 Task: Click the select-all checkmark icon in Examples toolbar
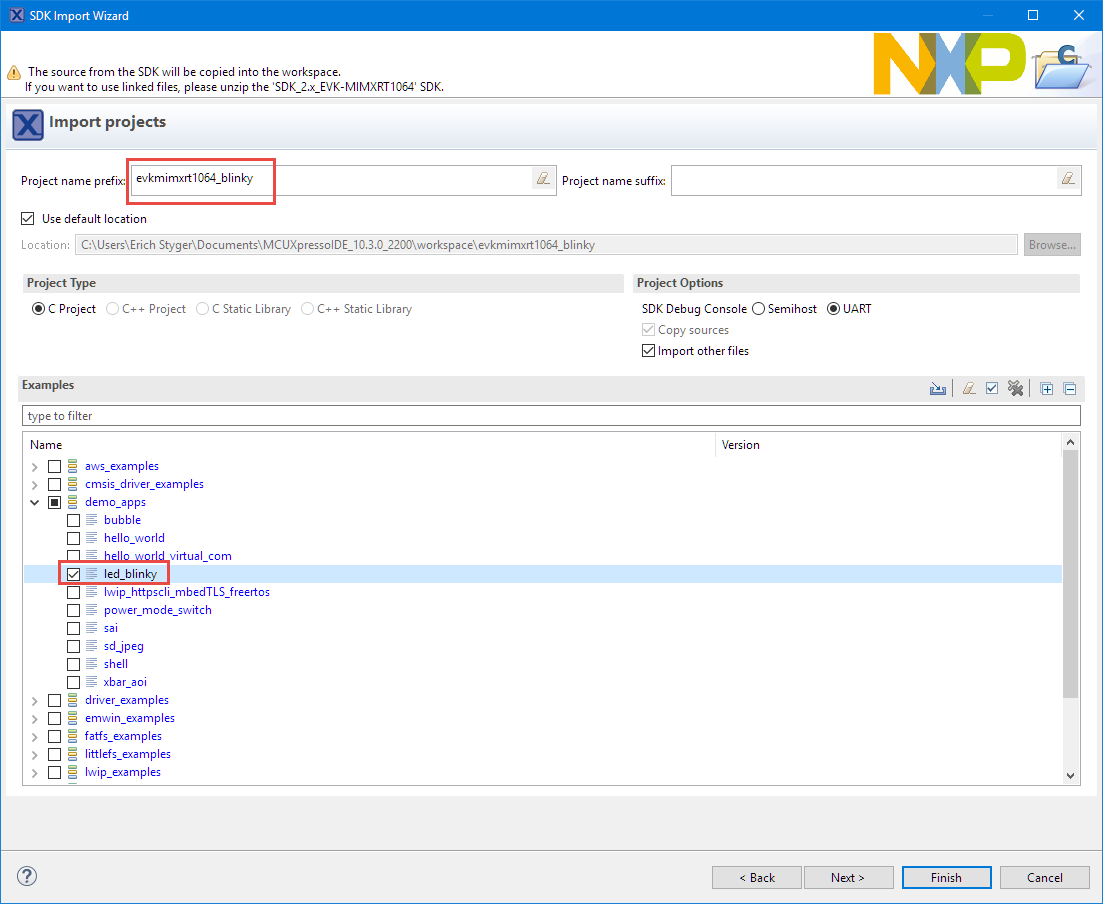pyautogui.click(x=992, y=389)
